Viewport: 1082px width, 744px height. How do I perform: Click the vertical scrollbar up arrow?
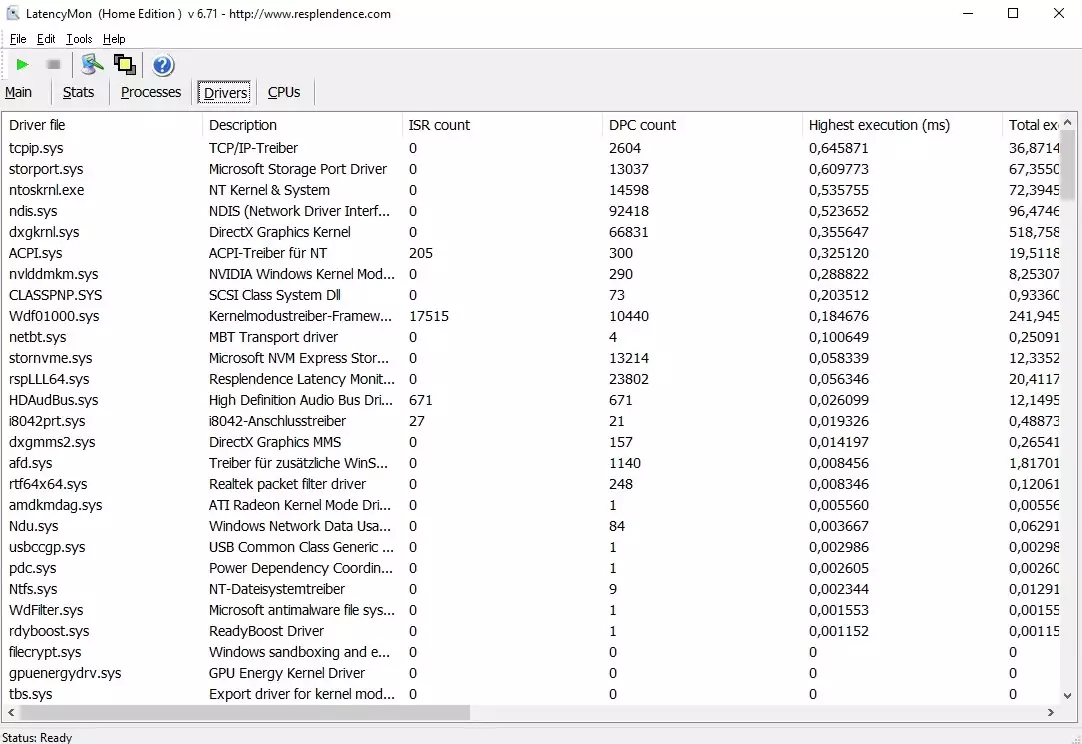(x=1068, y=122)
